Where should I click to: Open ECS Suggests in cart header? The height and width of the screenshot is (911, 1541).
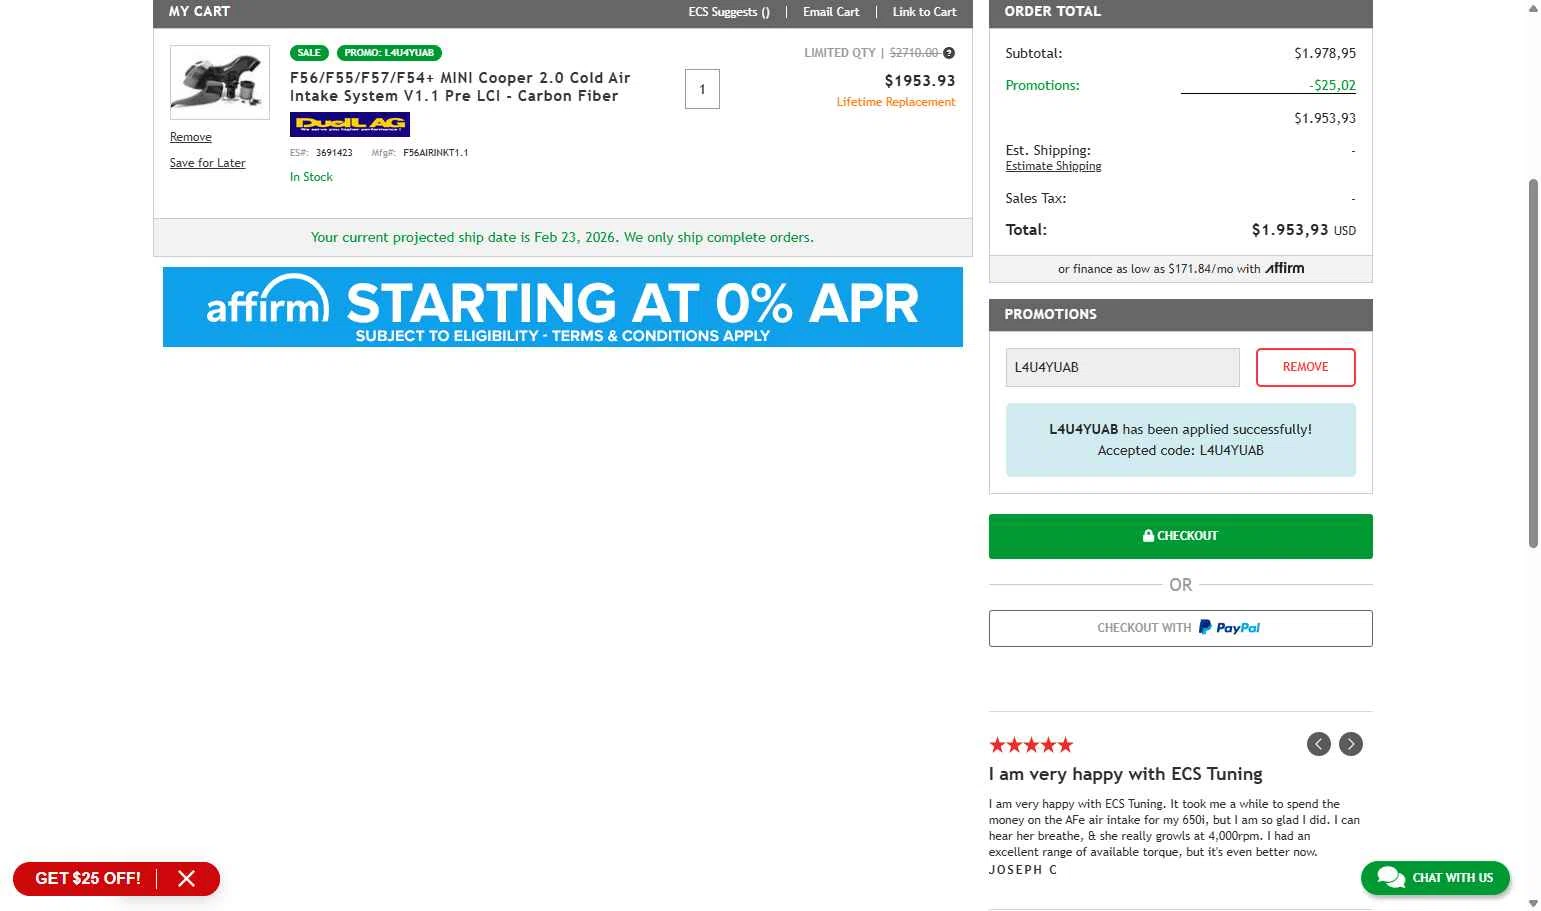pyautogui.click(x=728, y=12)
